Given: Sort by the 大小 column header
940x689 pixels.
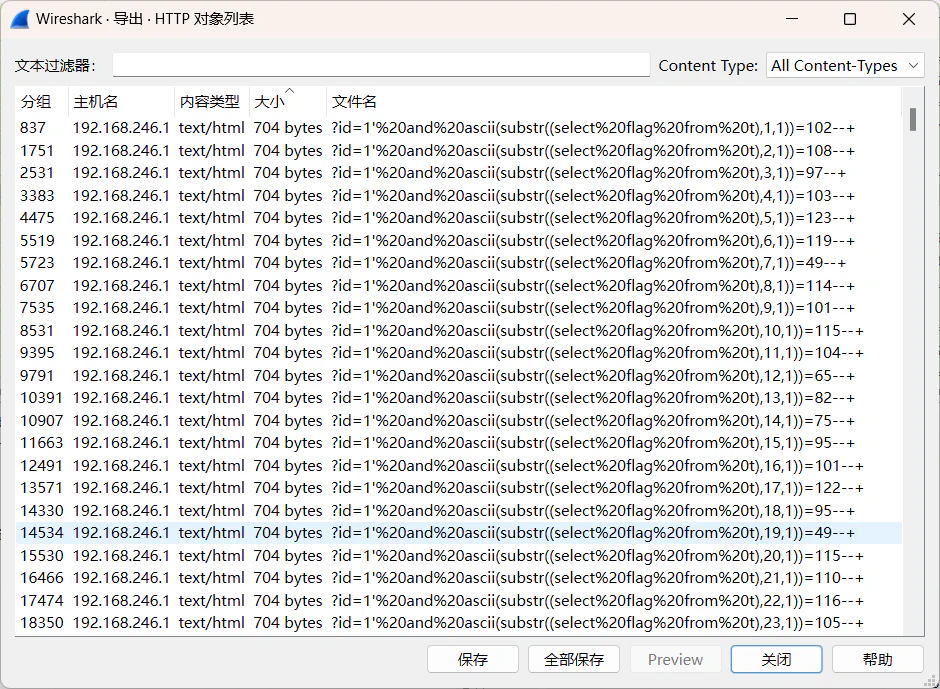Looking at the screenshot, I should 288,101.
